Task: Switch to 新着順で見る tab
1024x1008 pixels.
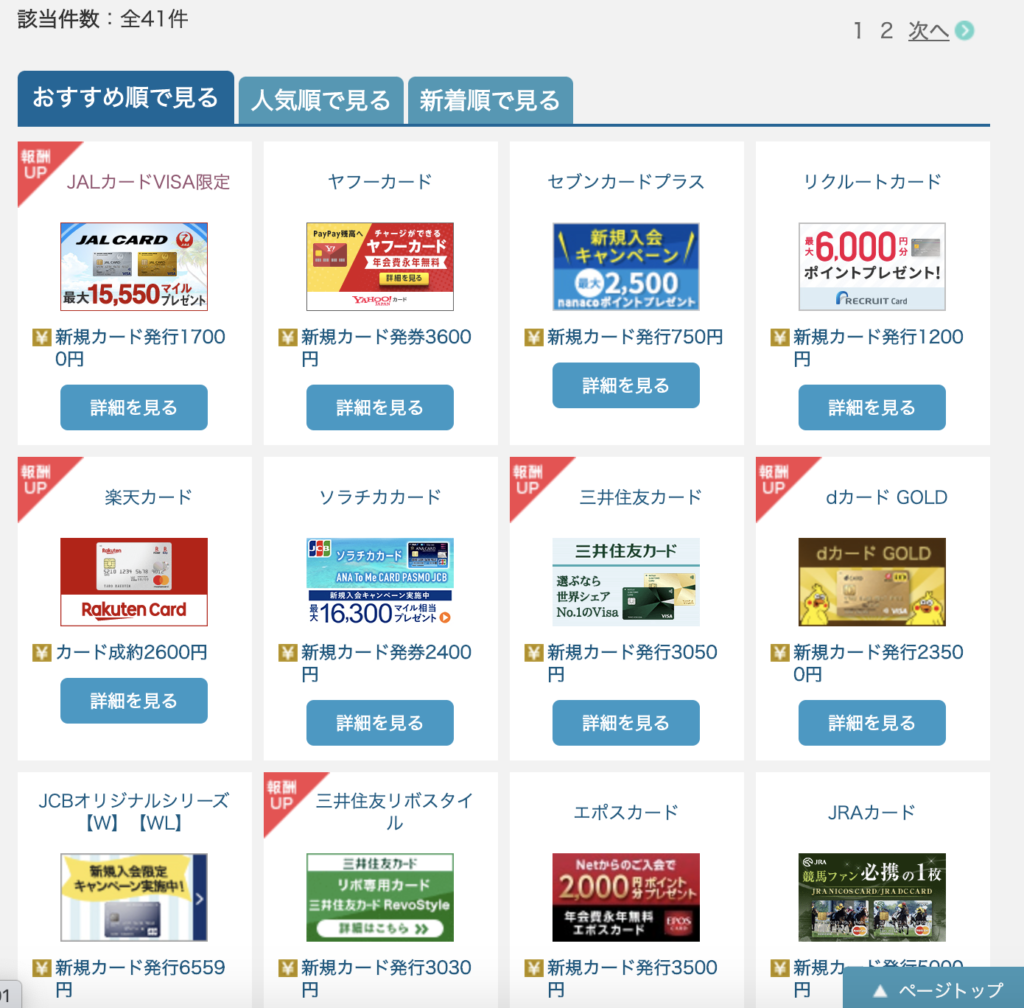Action: 490,101
